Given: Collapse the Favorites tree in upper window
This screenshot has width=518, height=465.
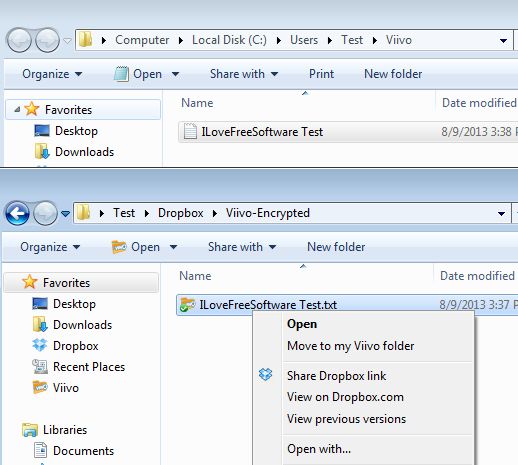Looking at the screenshot, I should click(x=17, y=109).
